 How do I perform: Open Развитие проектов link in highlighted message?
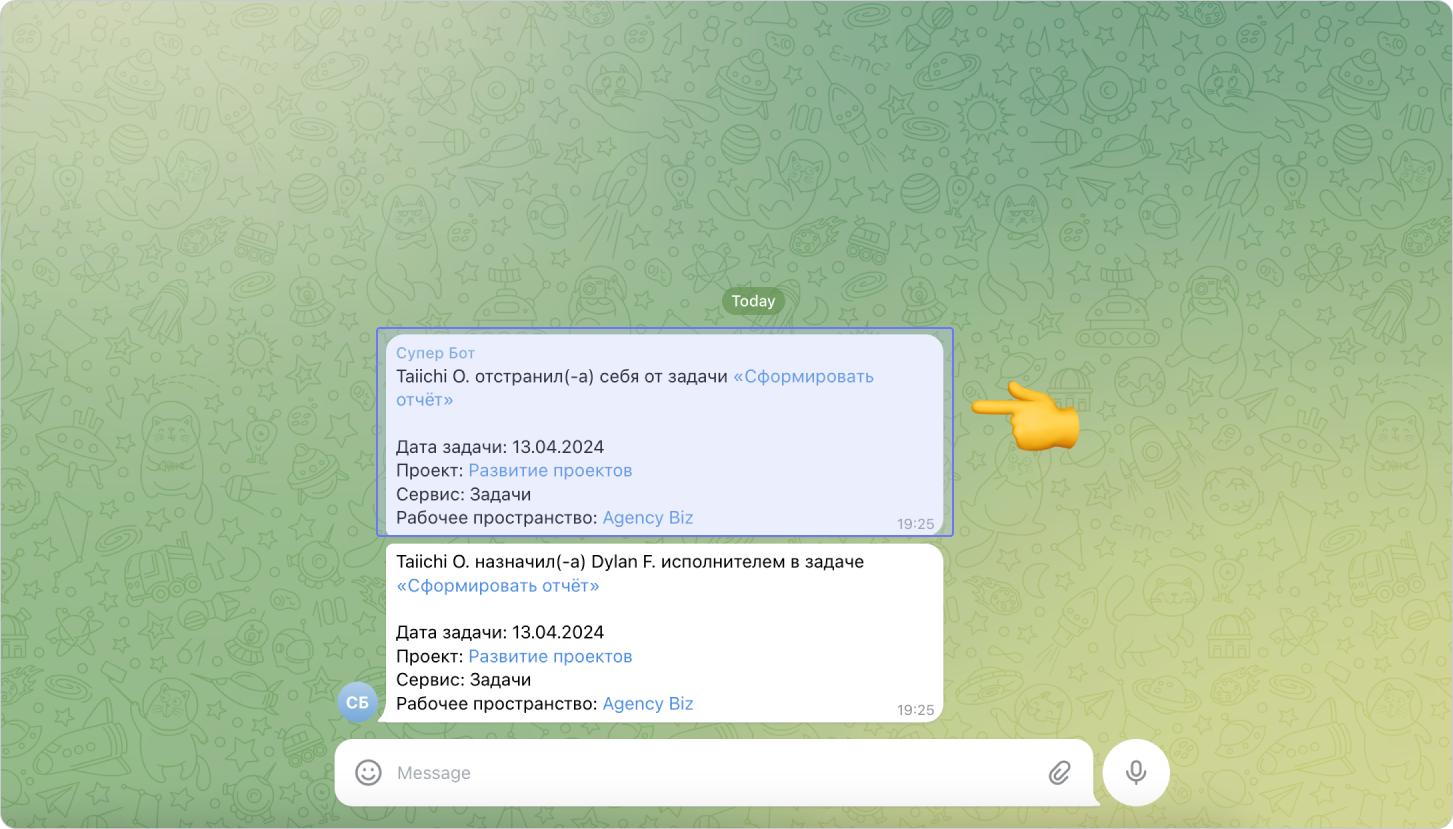[550, 470]
